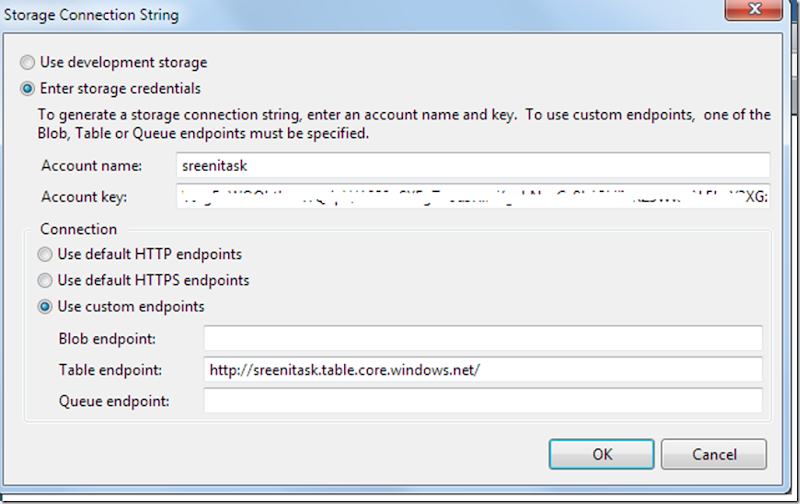The image size is (800, 504).
Task: Enable Use default HTTPS endpoints option
Action: pos(45,280)
